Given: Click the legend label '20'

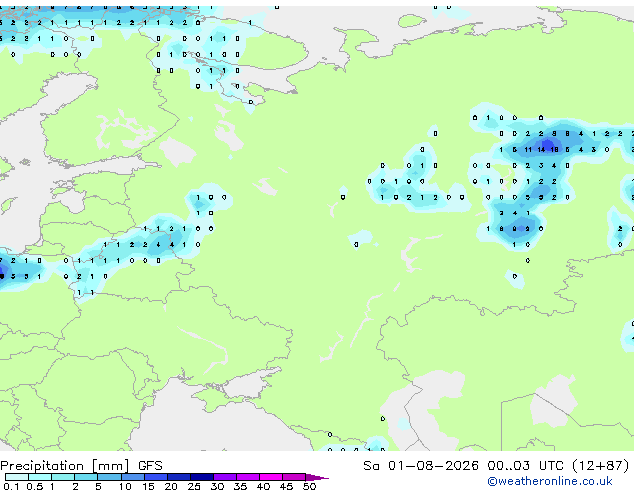Looking at the screenshot, I should click(x=171, y=486).
